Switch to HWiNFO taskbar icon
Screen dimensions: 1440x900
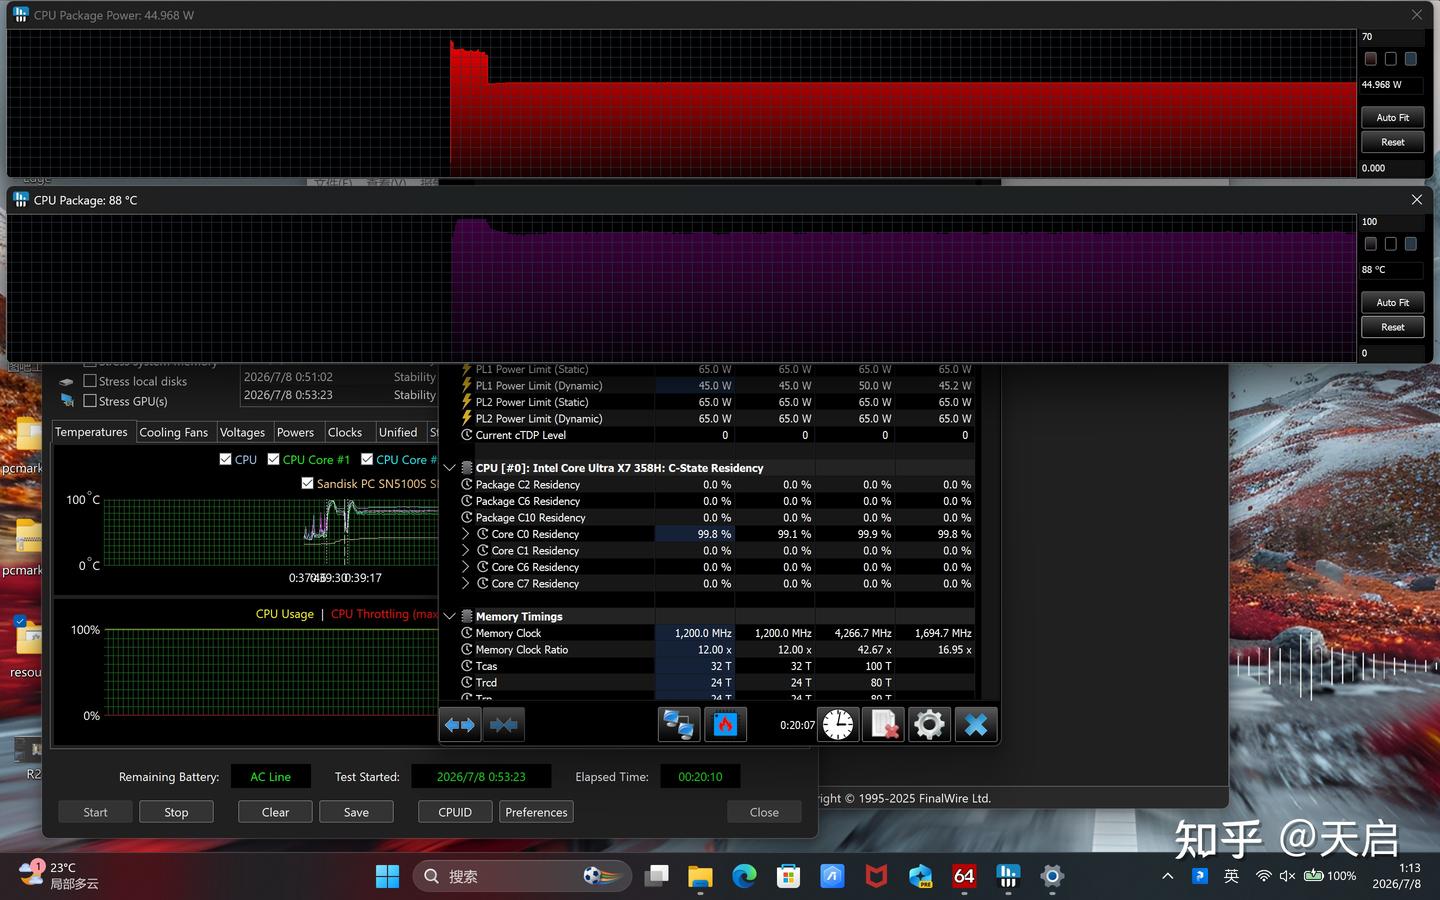point(1008,877)
